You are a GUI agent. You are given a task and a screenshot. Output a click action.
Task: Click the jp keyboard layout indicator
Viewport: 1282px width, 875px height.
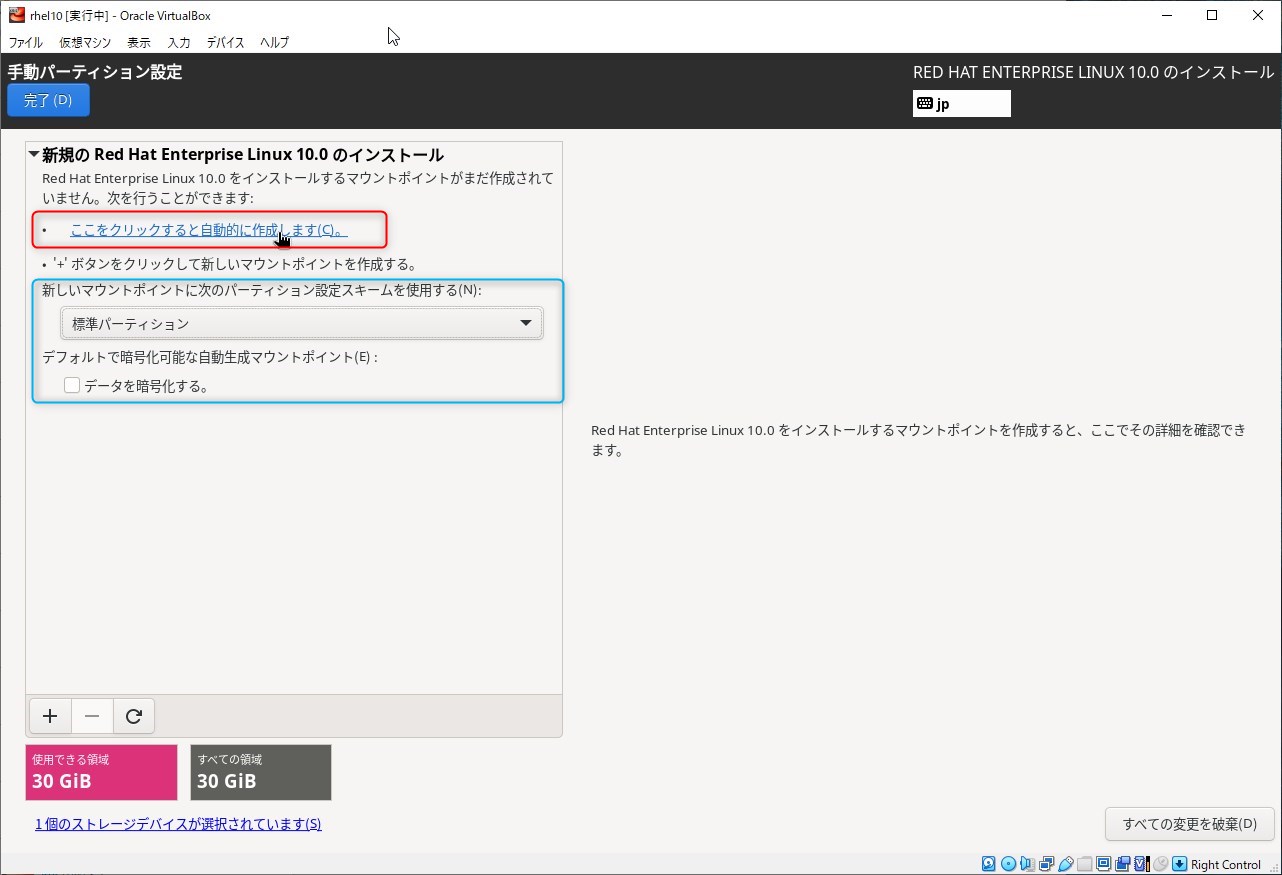click(x=961, y=104)
